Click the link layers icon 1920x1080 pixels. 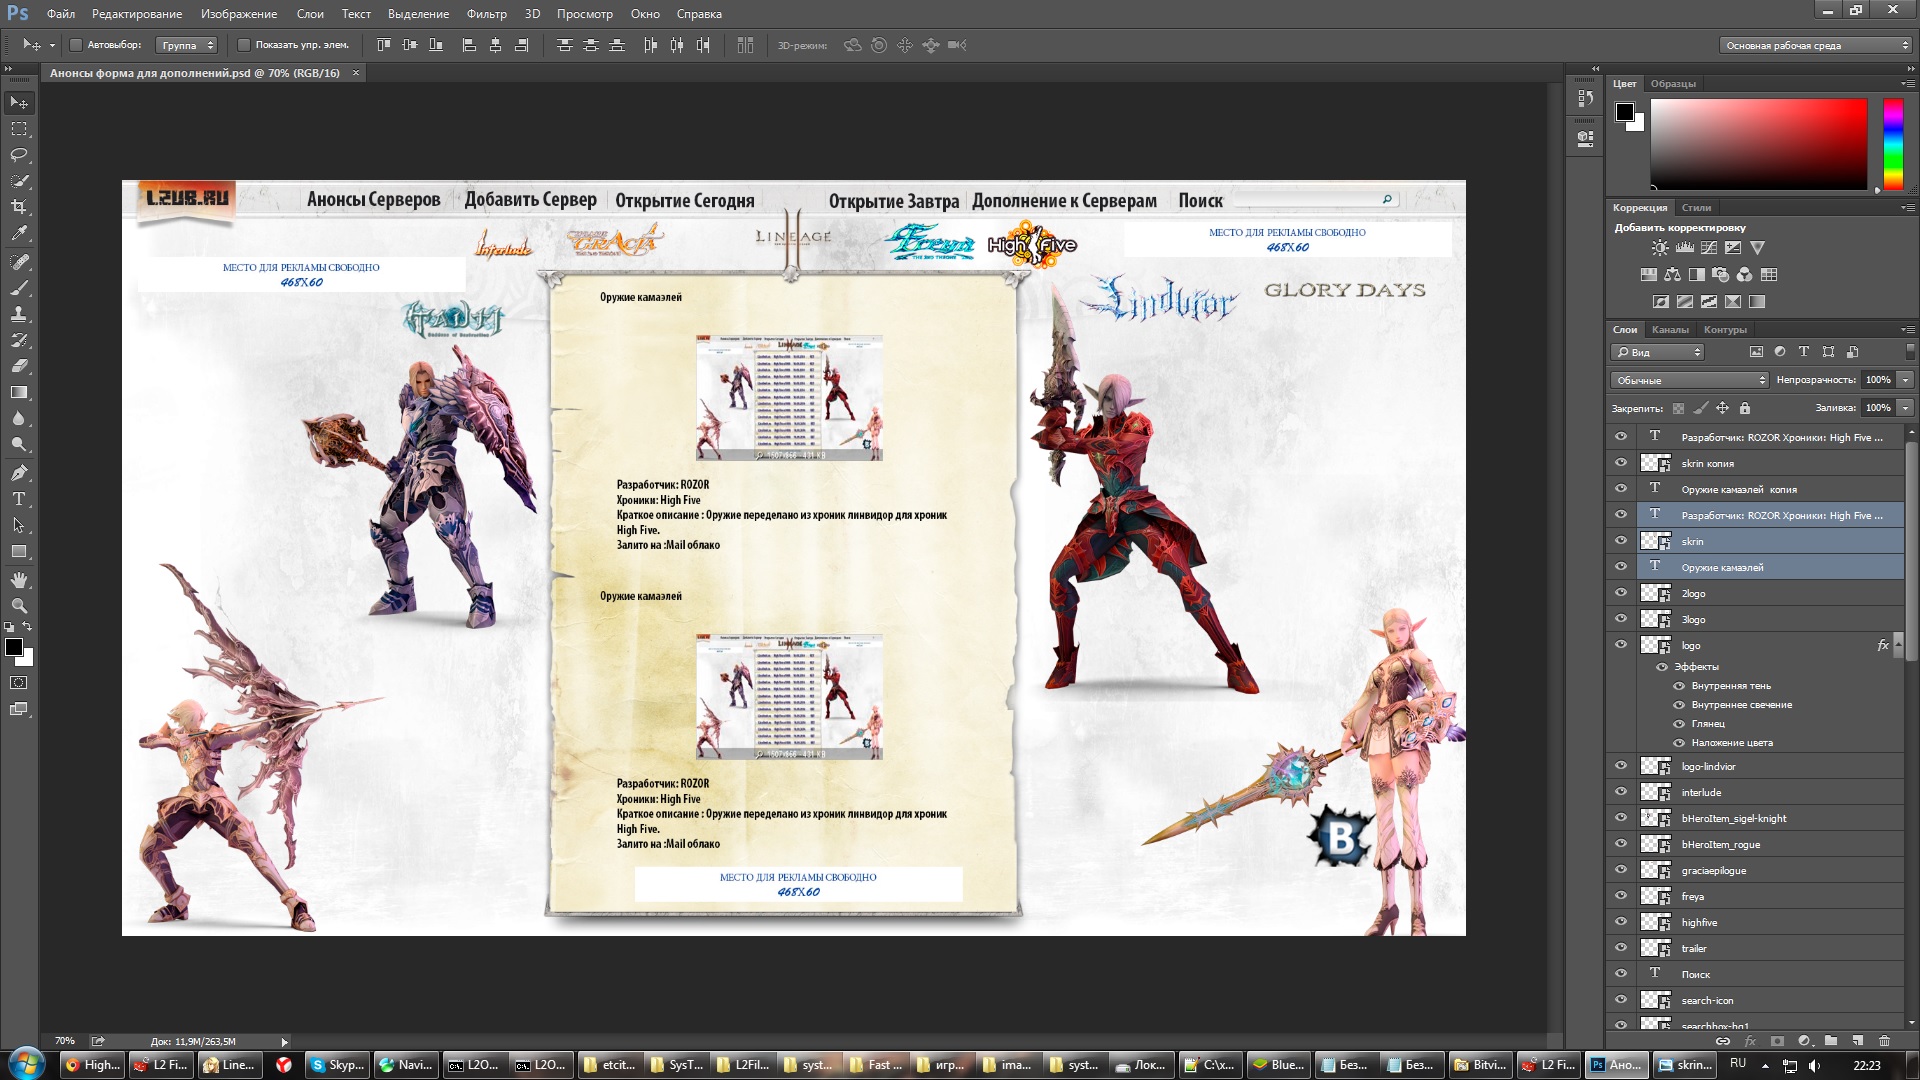1723,1041
